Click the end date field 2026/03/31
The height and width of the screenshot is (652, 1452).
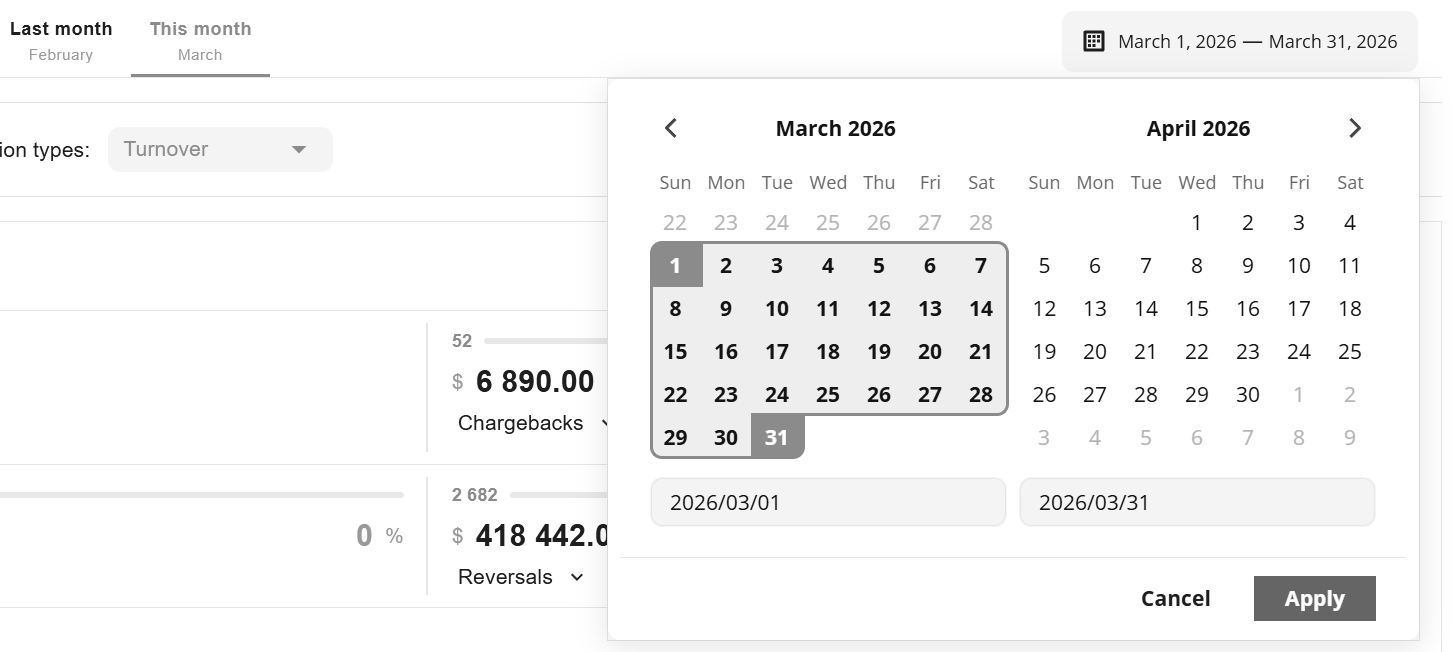coord(1197,502)
